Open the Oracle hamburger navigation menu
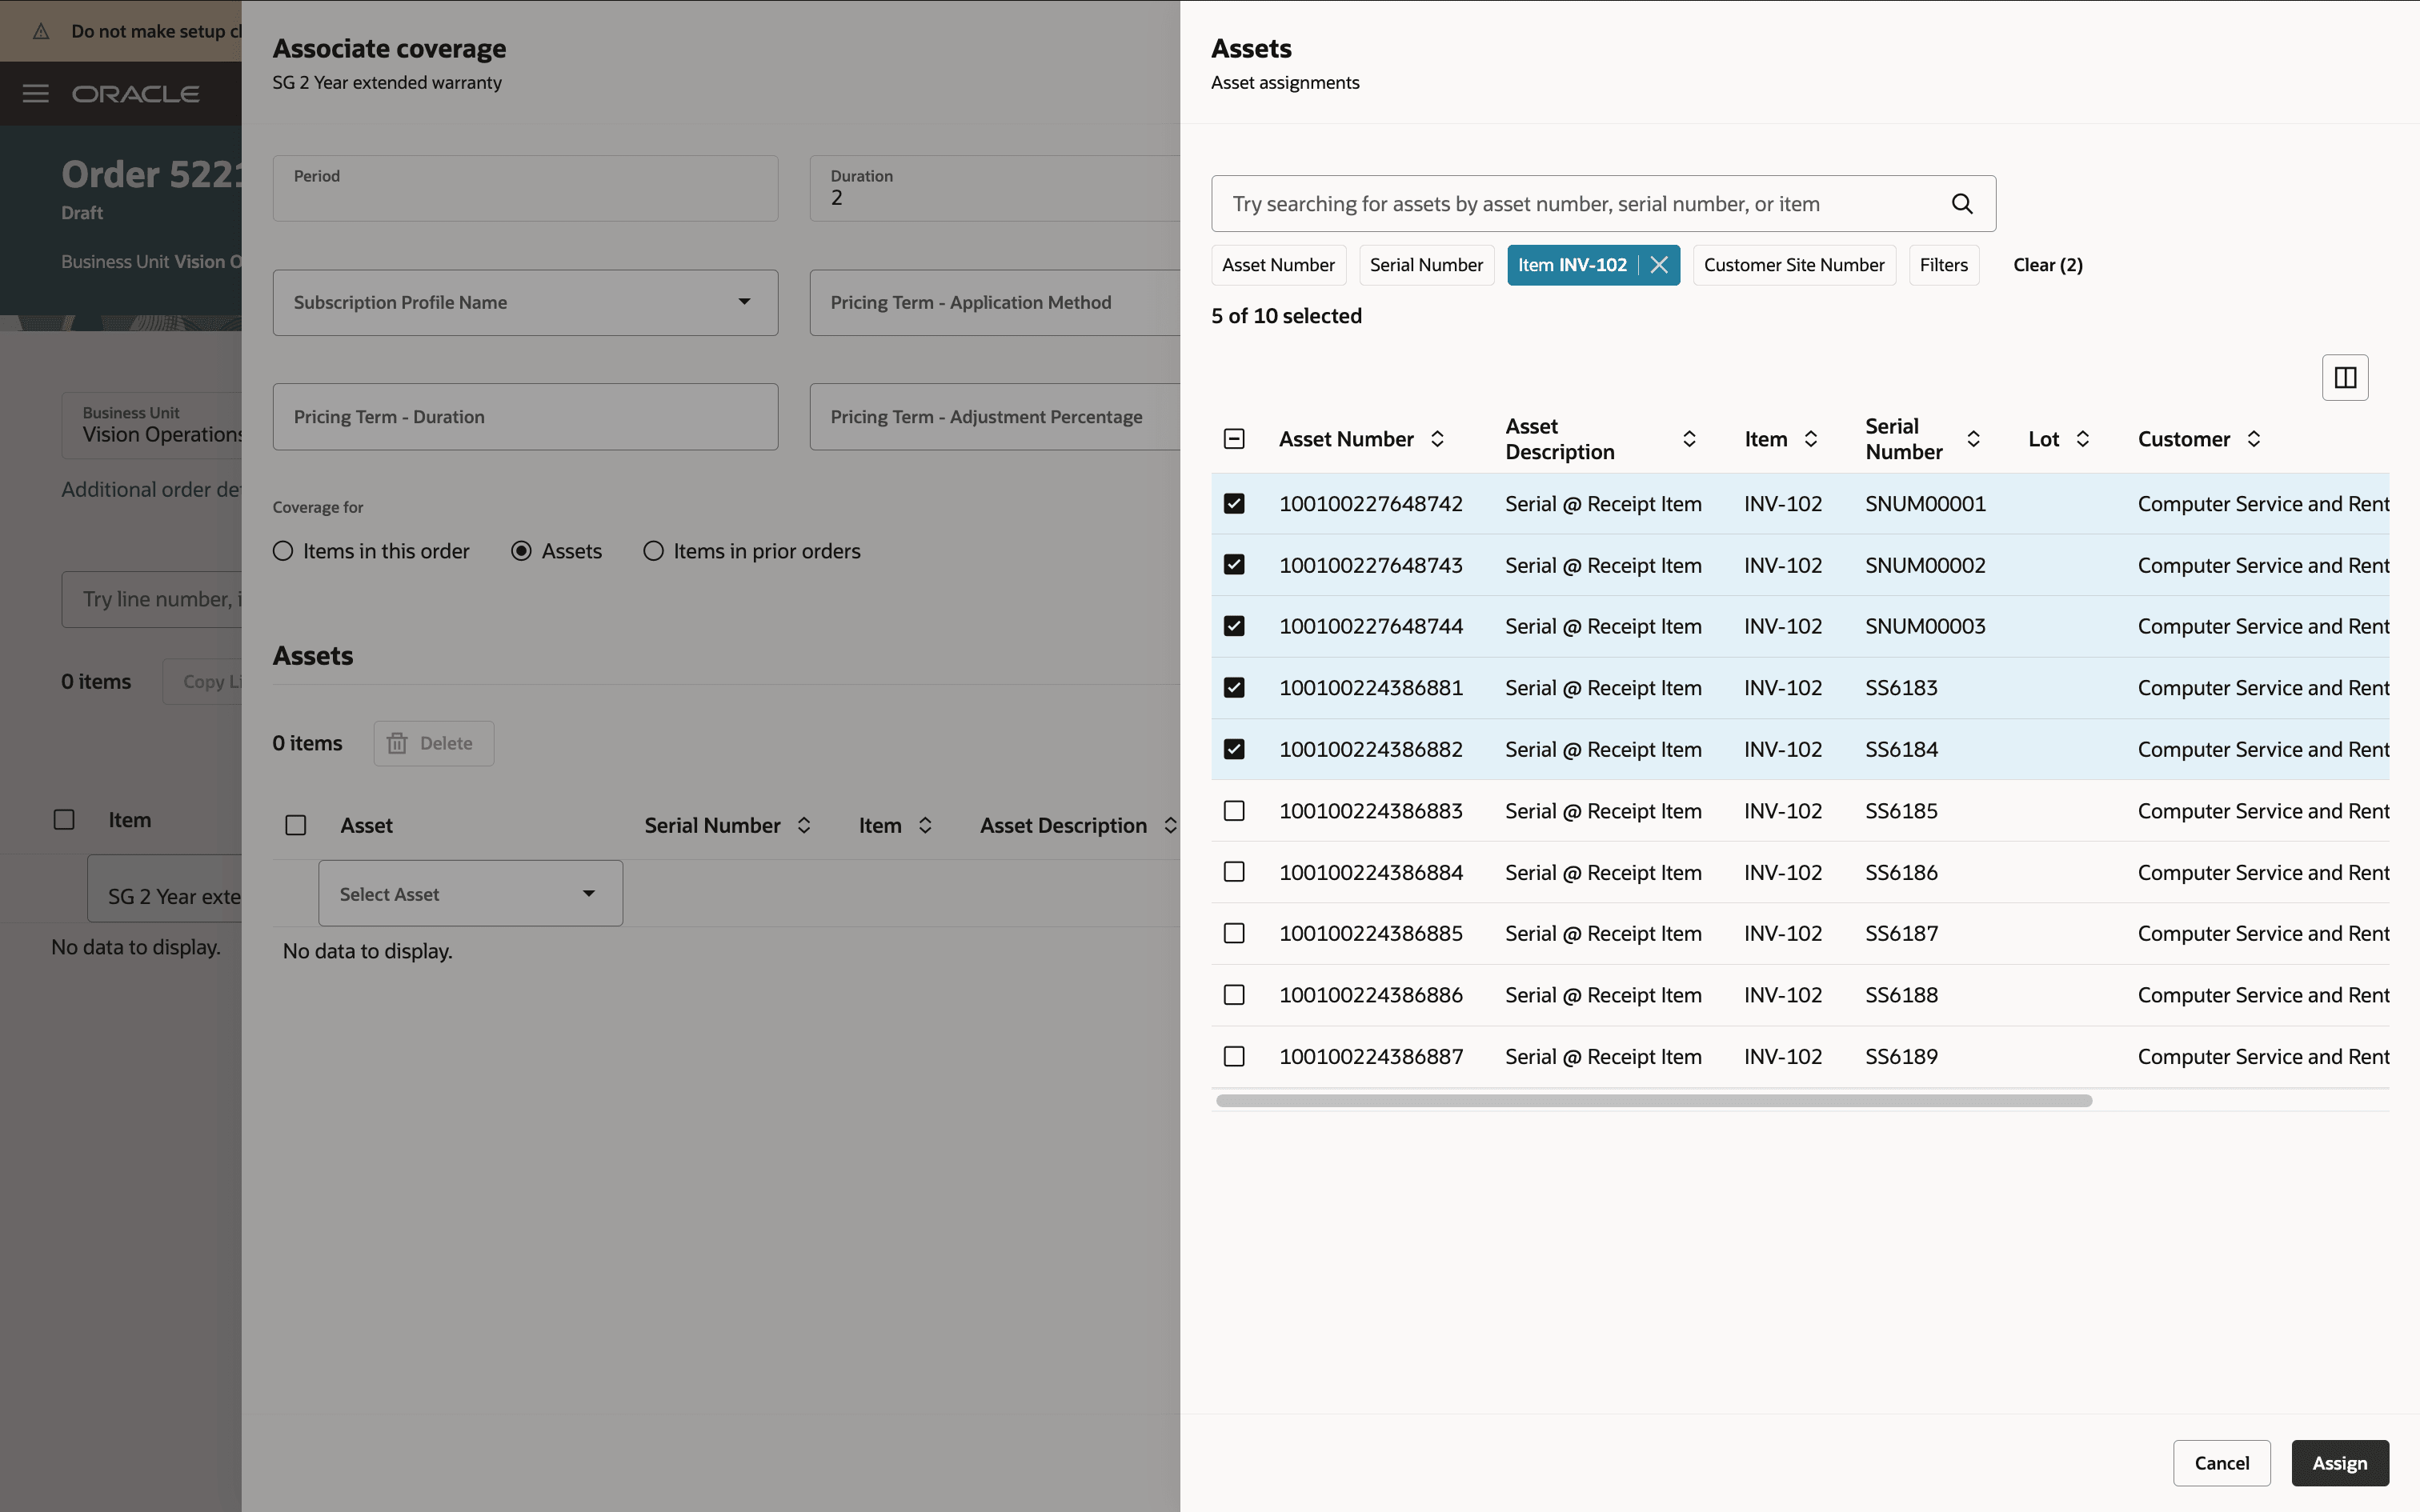The width and height of the screenshot is (2420, 1512). 36,94
